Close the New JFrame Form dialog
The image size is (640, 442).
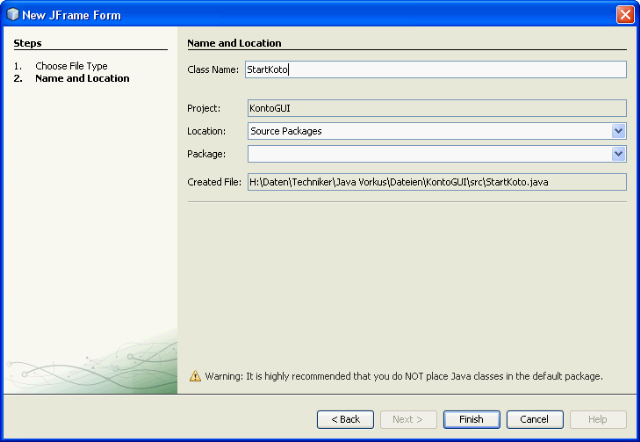(624, 13)
